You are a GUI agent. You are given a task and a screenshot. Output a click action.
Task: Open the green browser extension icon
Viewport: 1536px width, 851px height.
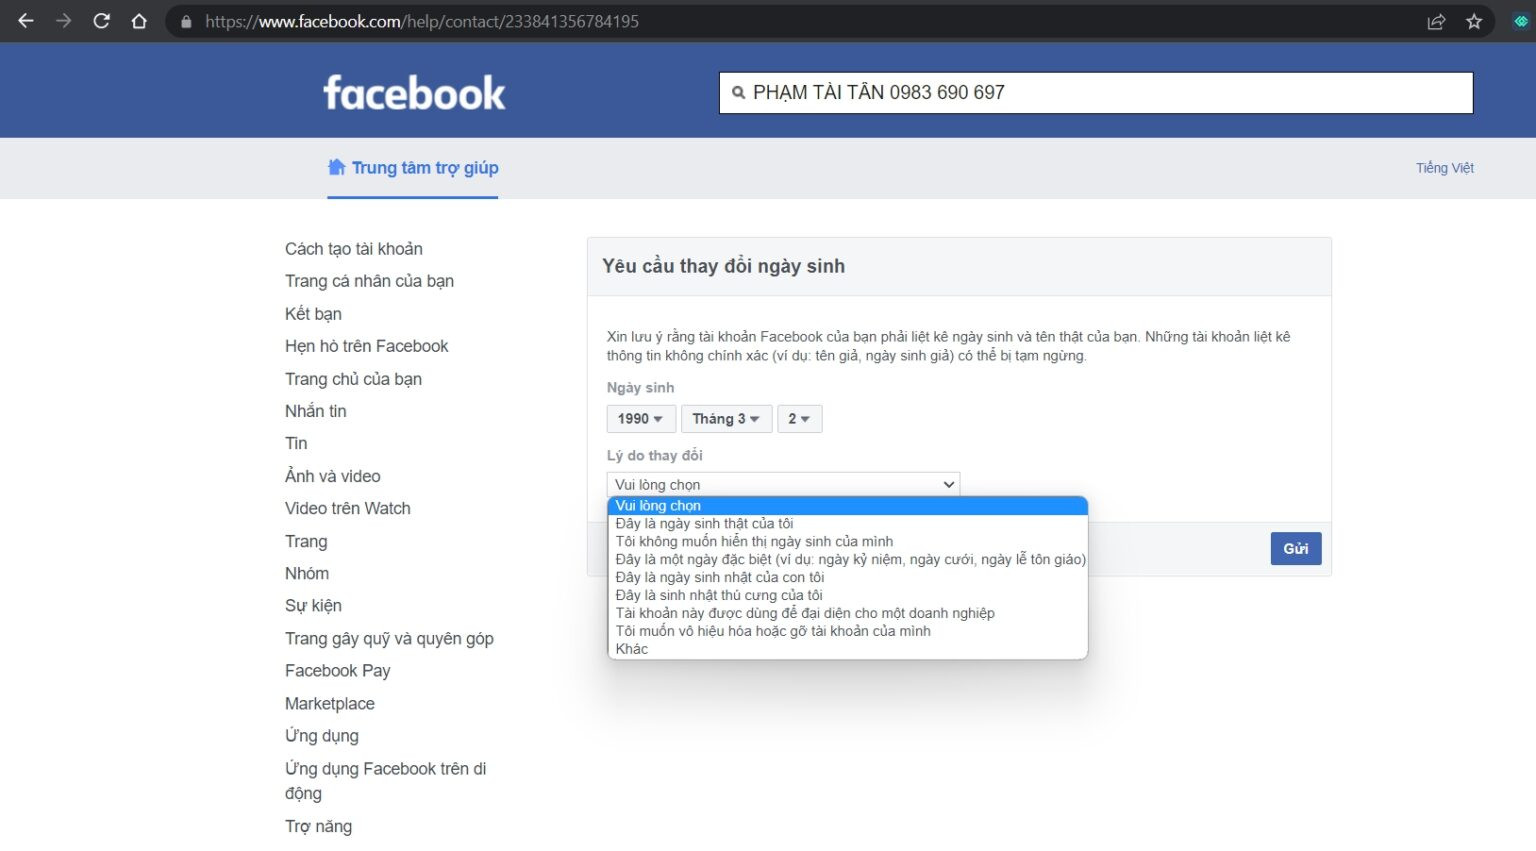(1521, 21)
